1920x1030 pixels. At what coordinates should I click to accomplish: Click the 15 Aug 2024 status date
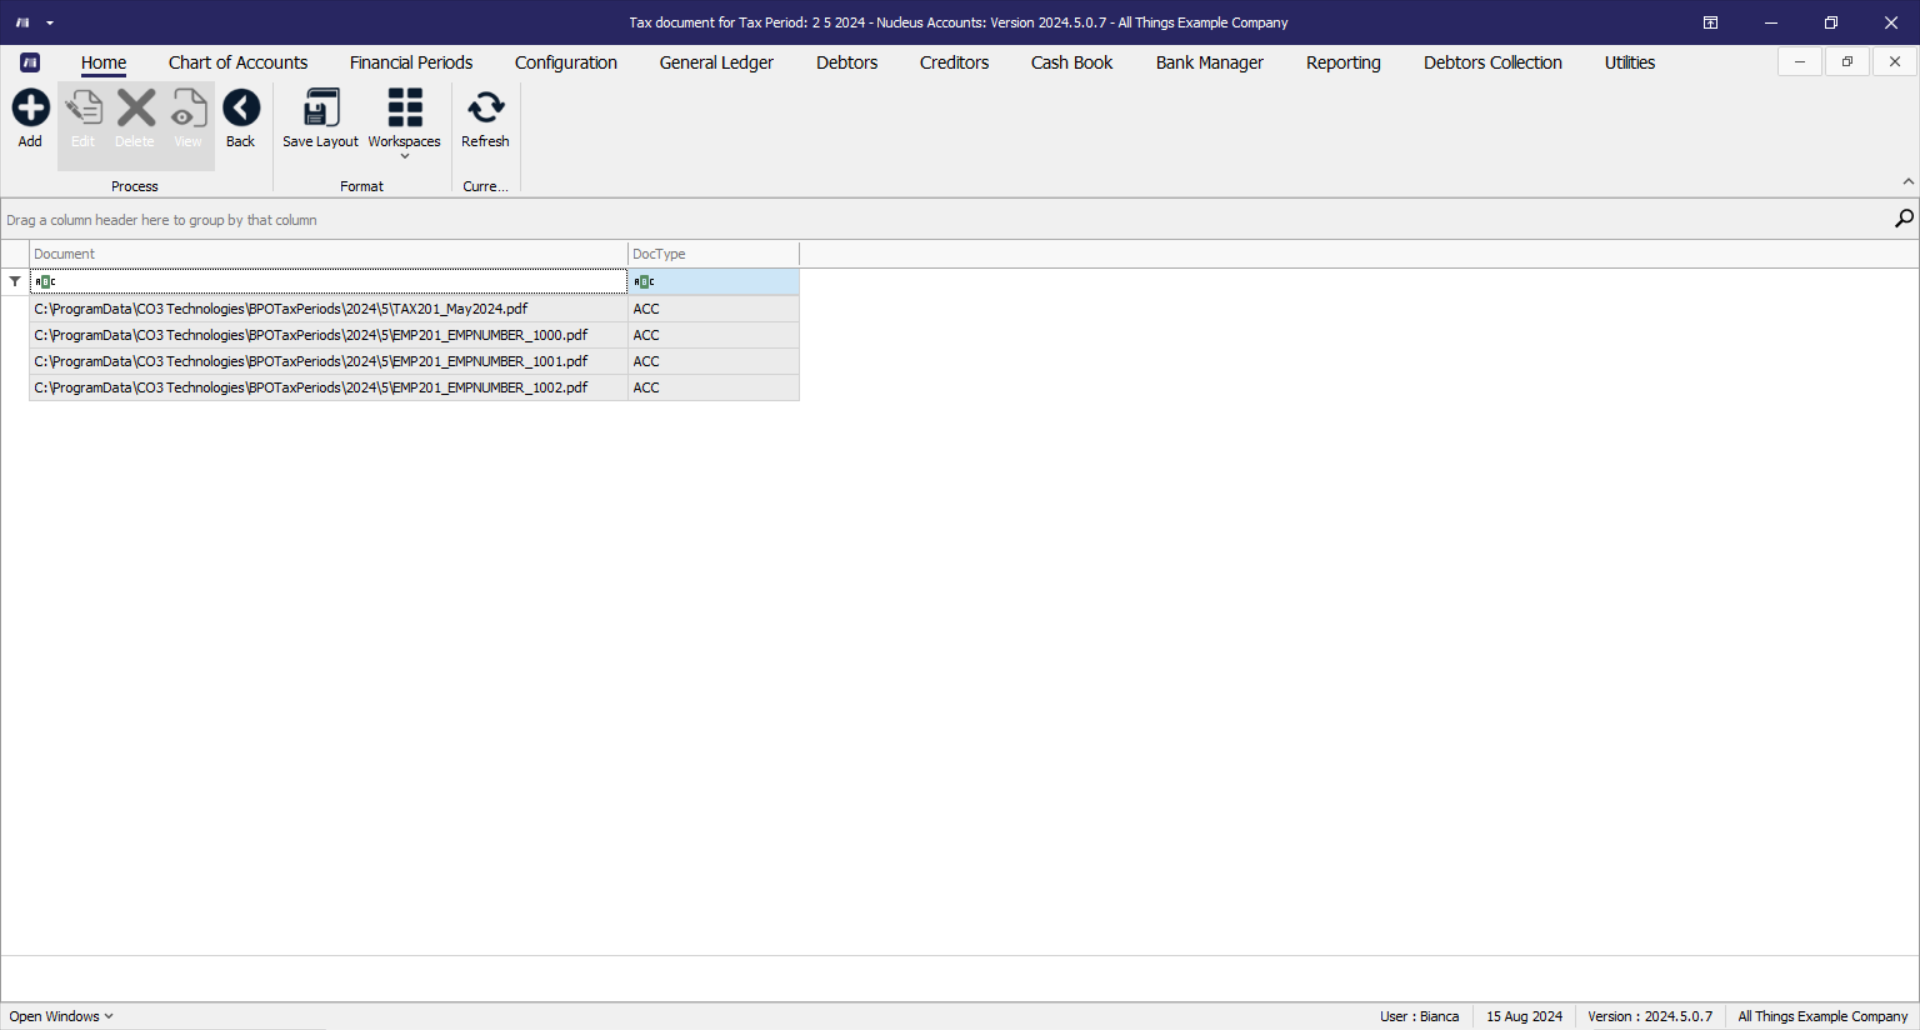pos(1524,1016)
